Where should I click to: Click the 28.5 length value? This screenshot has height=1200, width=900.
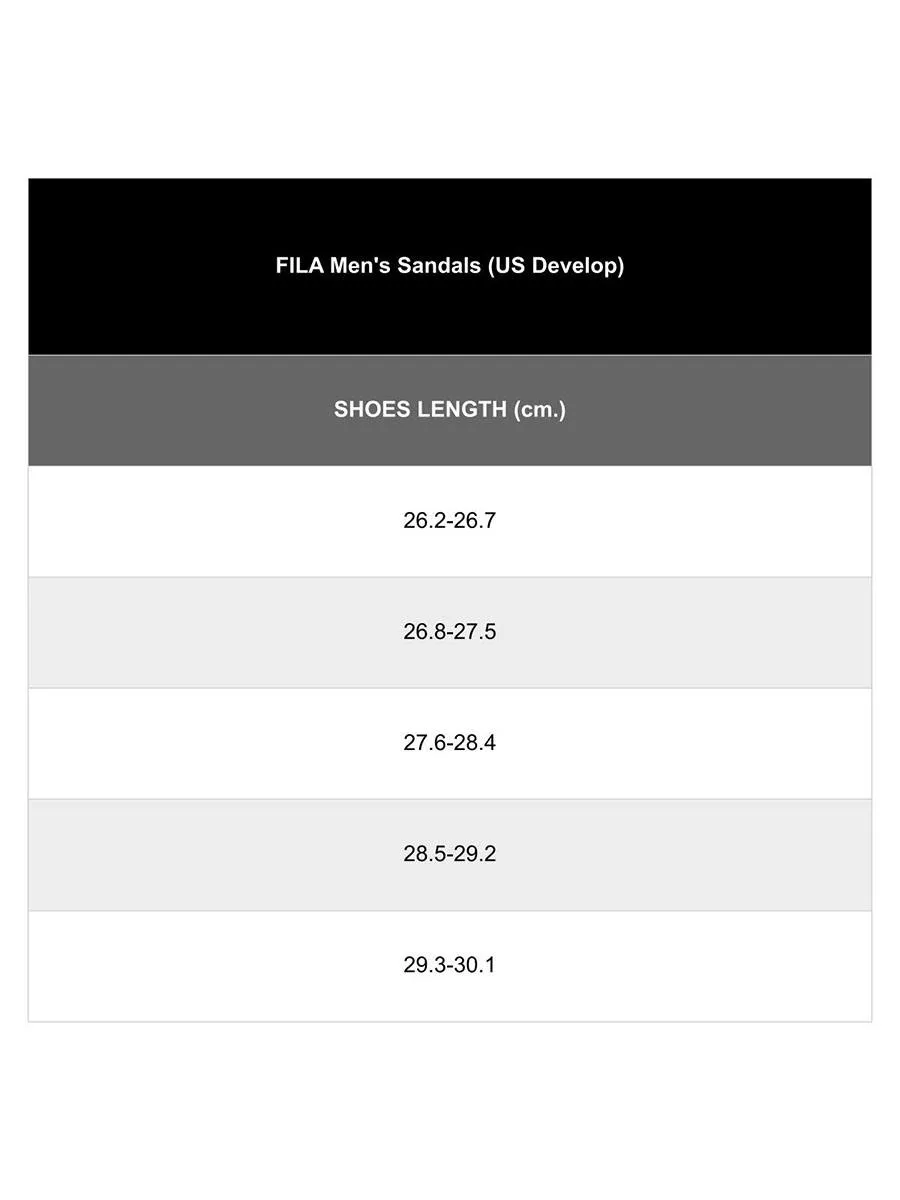coord(424,854)
